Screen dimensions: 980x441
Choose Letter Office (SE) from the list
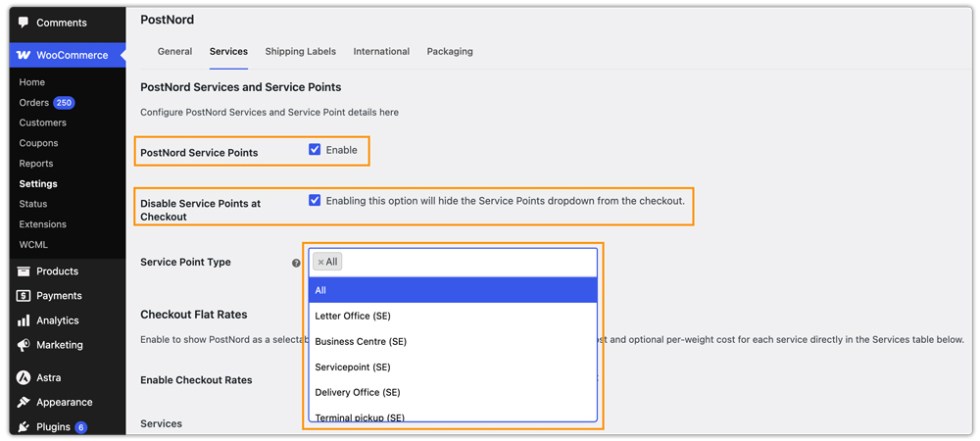(453, 316)
